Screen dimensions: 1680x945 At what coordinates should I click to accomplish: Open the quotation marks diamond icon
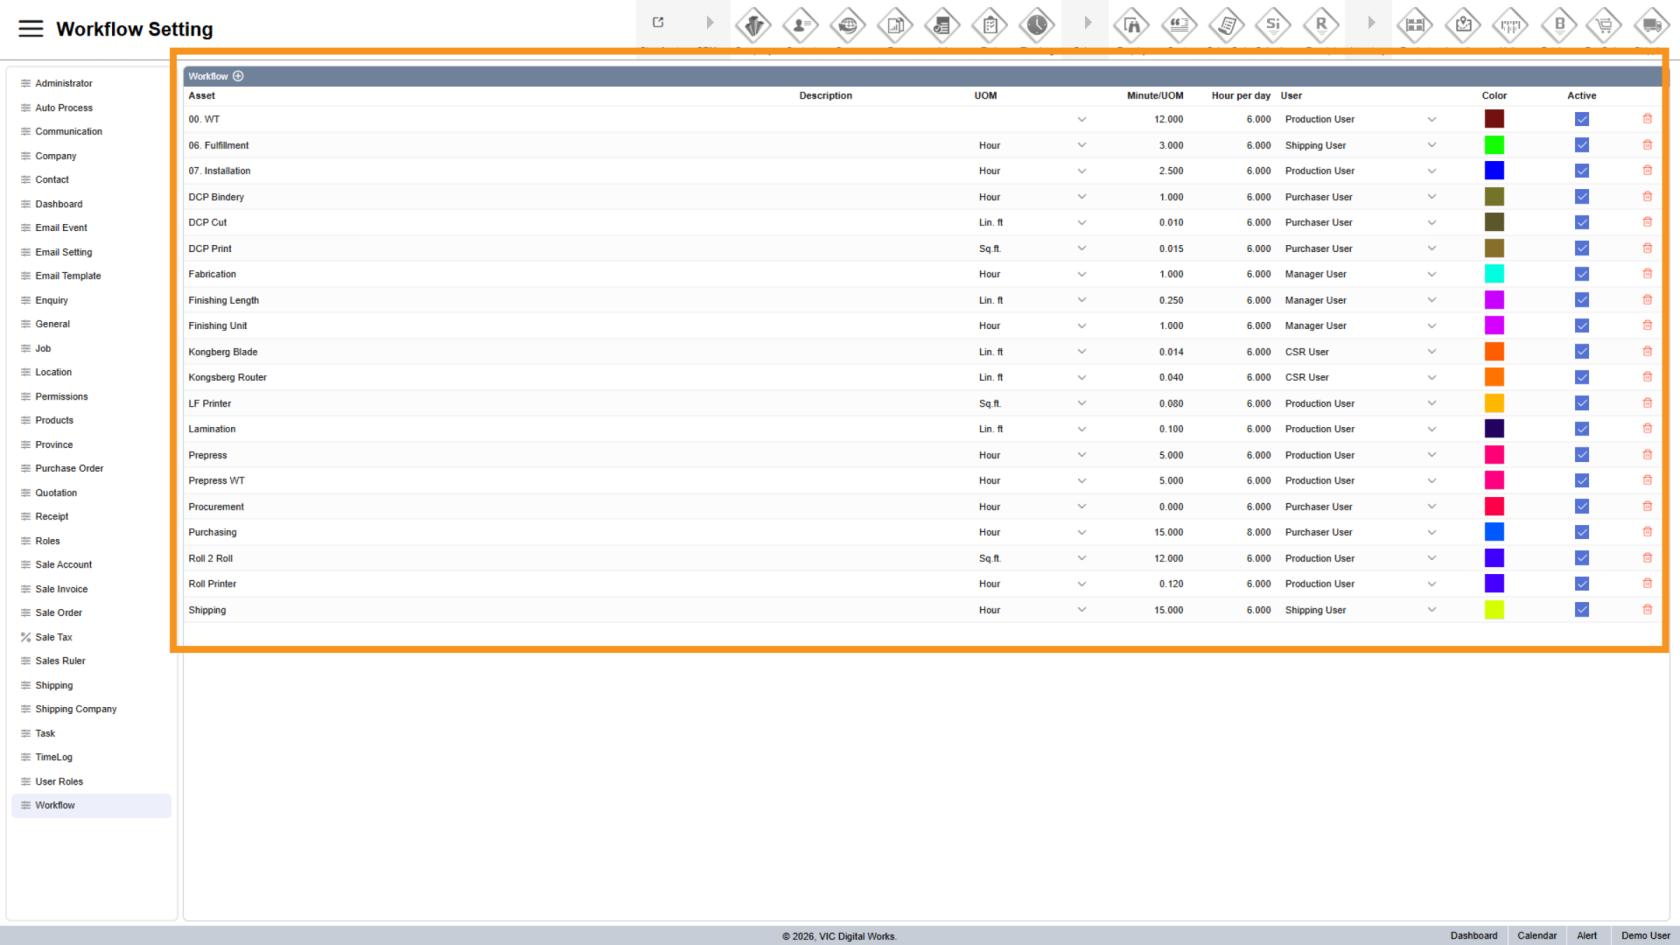[x=1179, y=25]
